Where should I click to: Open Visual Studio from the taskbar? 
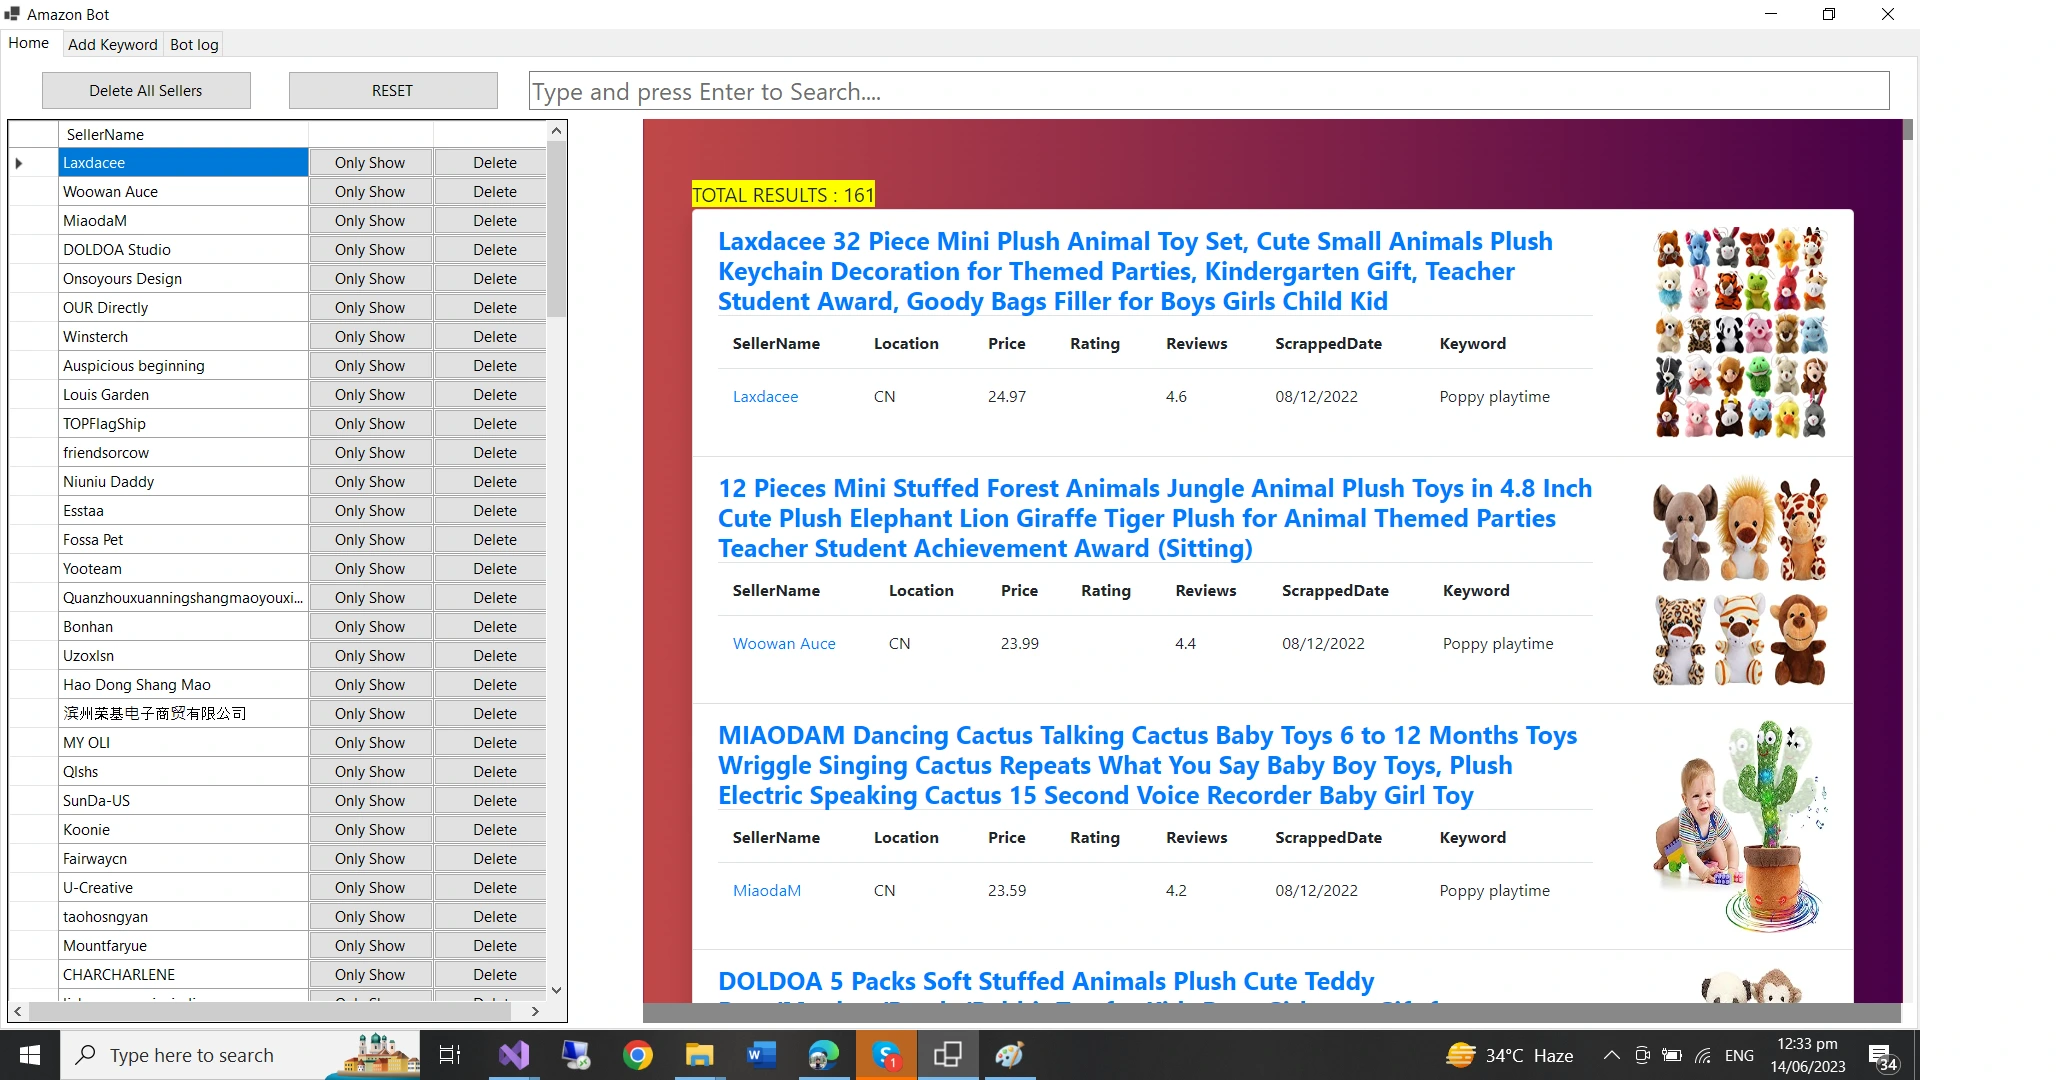click(x=514, y=1055)
